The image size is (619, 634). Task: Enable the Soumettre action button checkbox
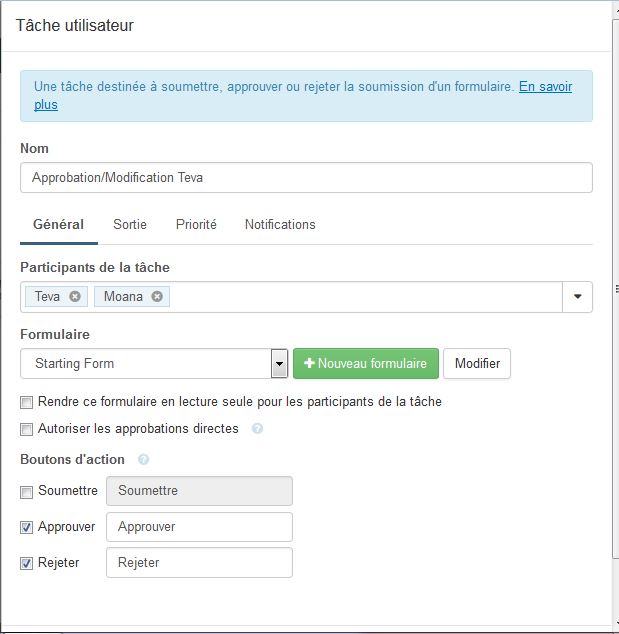(x=27, y=491)
